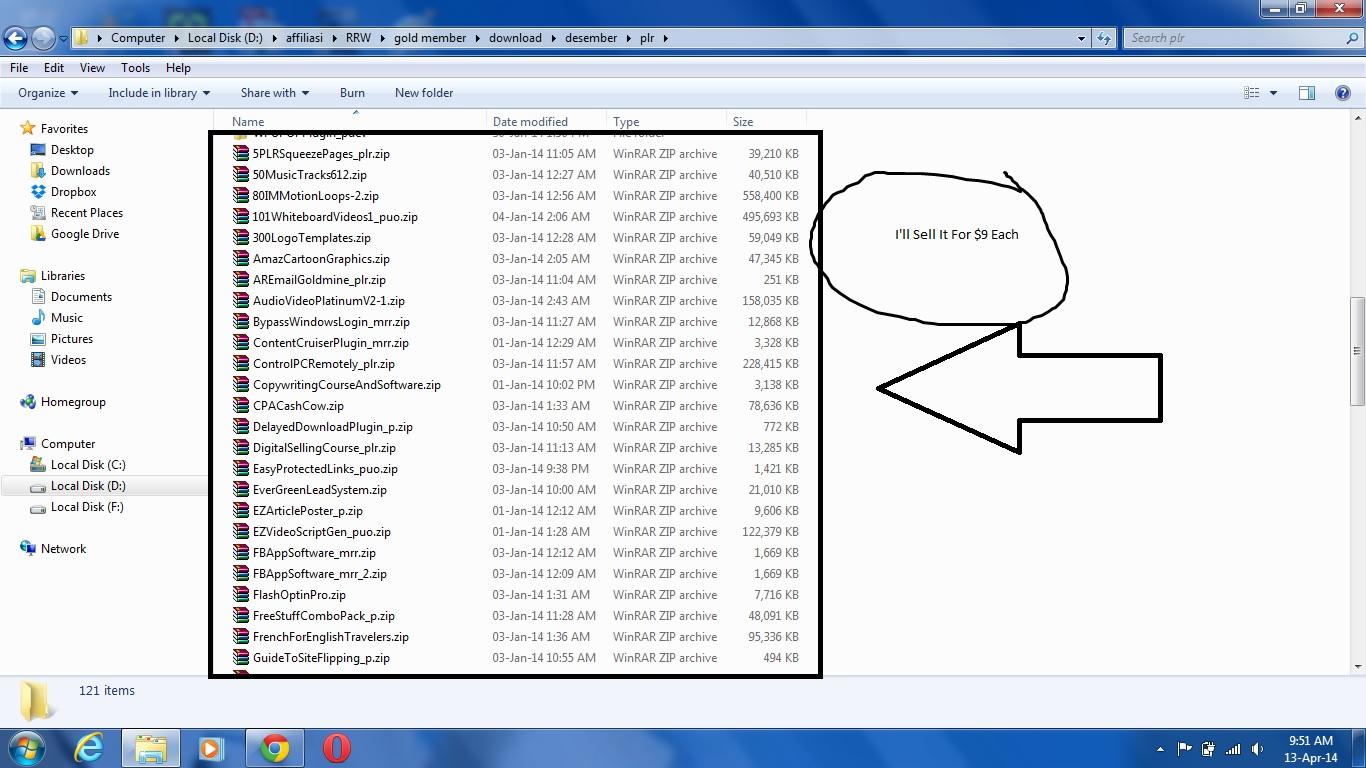Viewport: 1366px width, 768px height.
Task: Open the Include in library dropdown
Action: (x=158, y=93)
